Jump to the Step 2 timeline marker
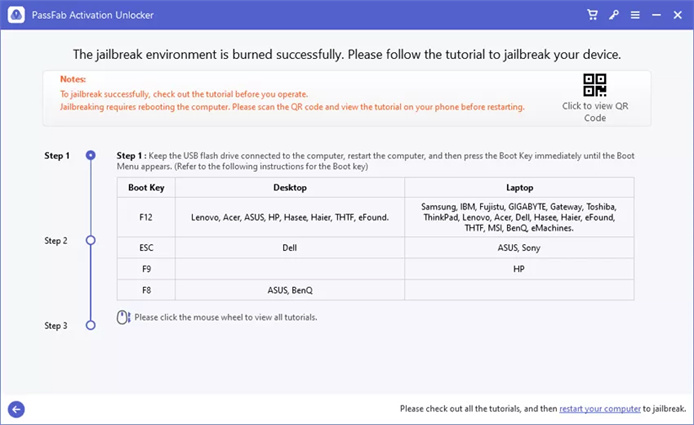 [x=91, y=241]
